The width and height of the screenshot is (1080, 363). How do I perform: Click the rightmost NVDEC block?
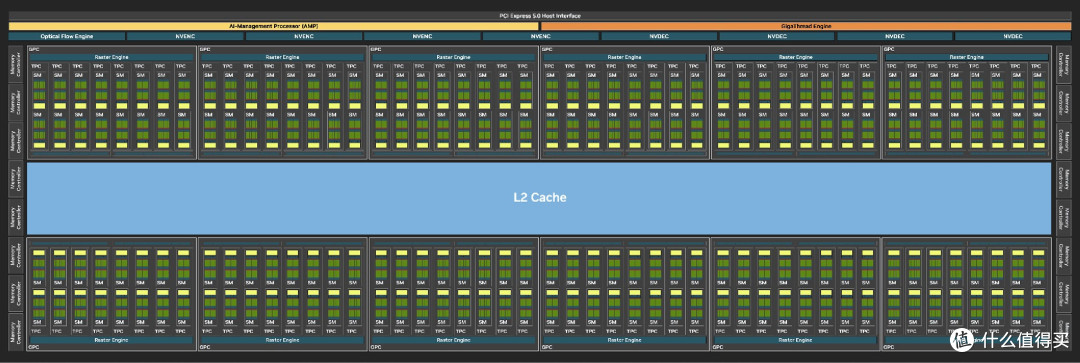pyautogui.click(x=1012, y=36)
